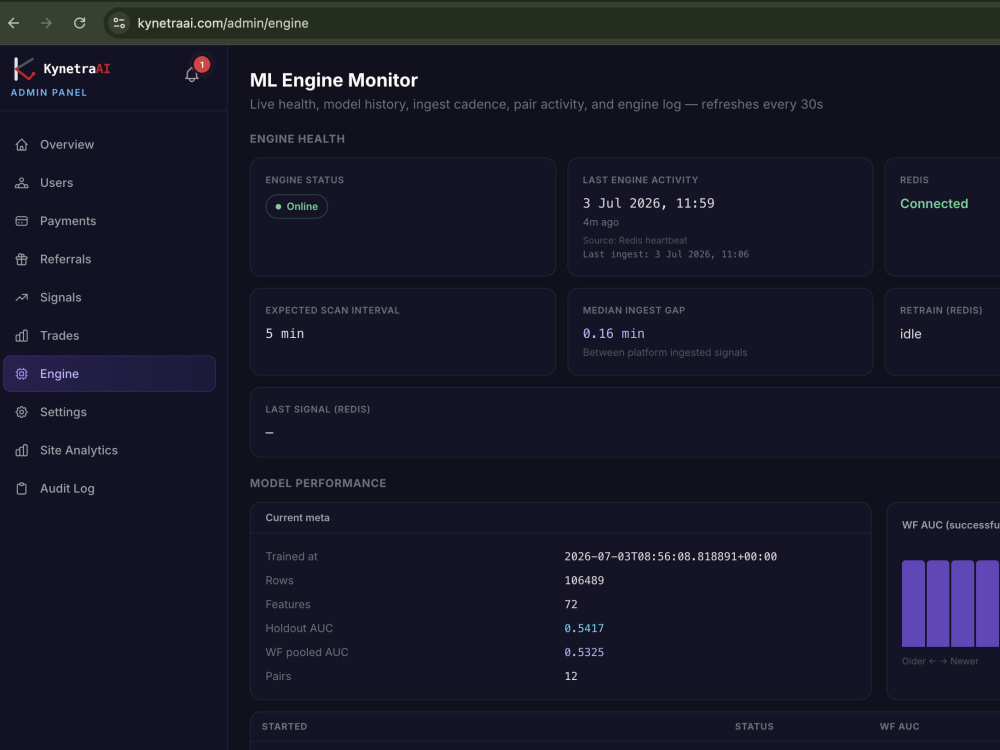
Task: Click the STARTED column header
Action: click(x=284, y=726)
